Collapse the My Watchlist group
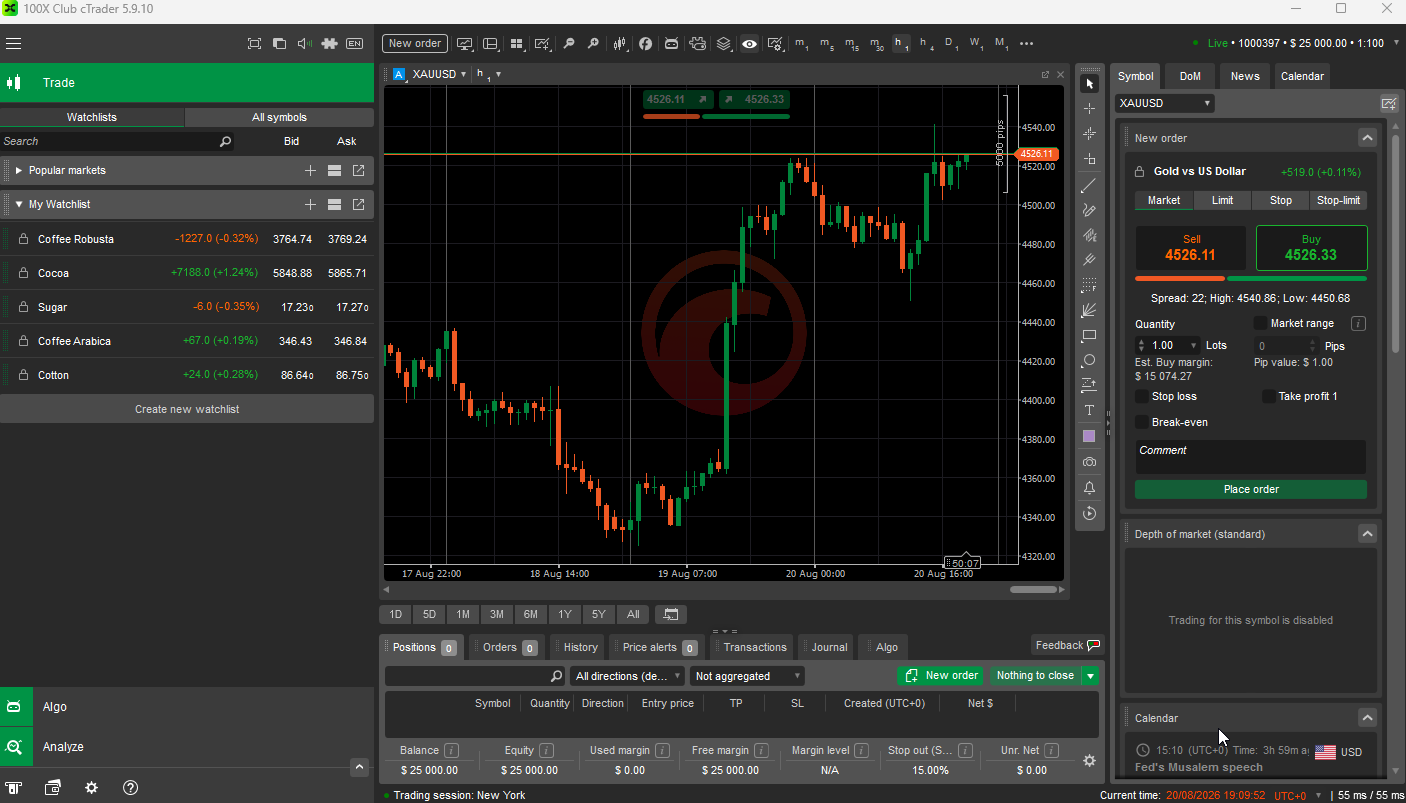 point(19,205)
